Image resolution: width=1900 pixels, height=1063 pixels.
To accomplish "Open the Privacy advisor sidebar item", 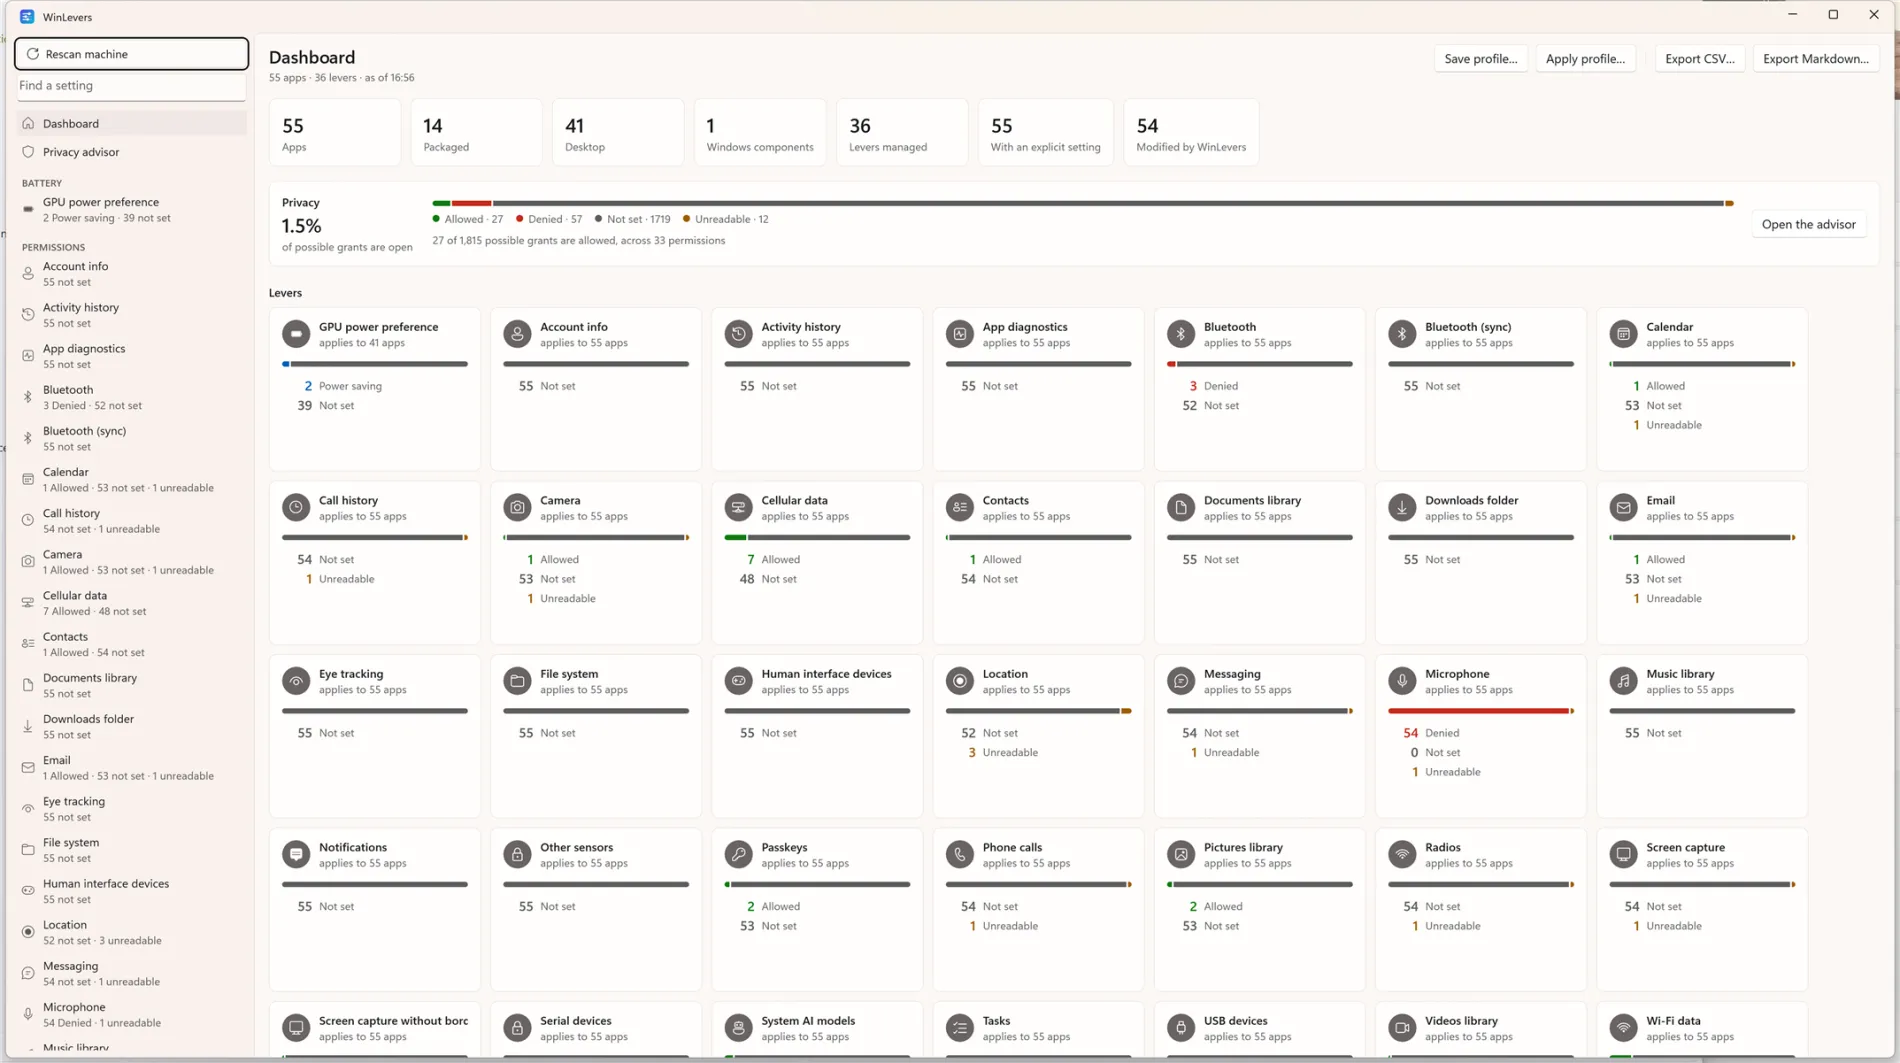I will pos(131,152).
